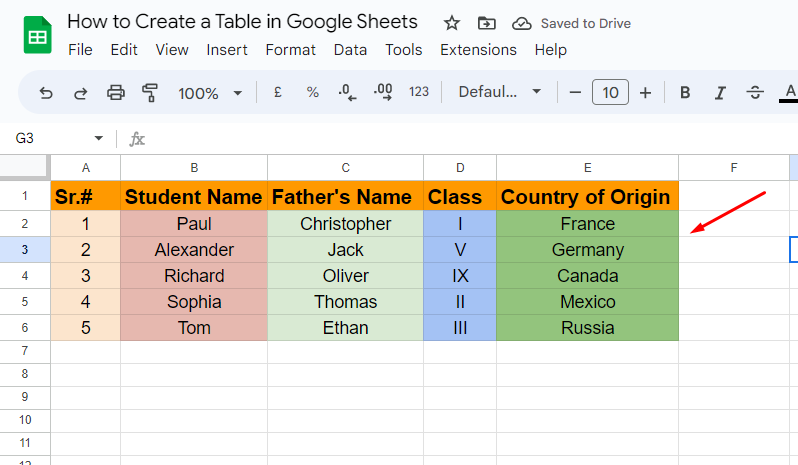This screenshot has width=798, height=465.
Task: Open the Insert menu
Action: coord(227,50)
